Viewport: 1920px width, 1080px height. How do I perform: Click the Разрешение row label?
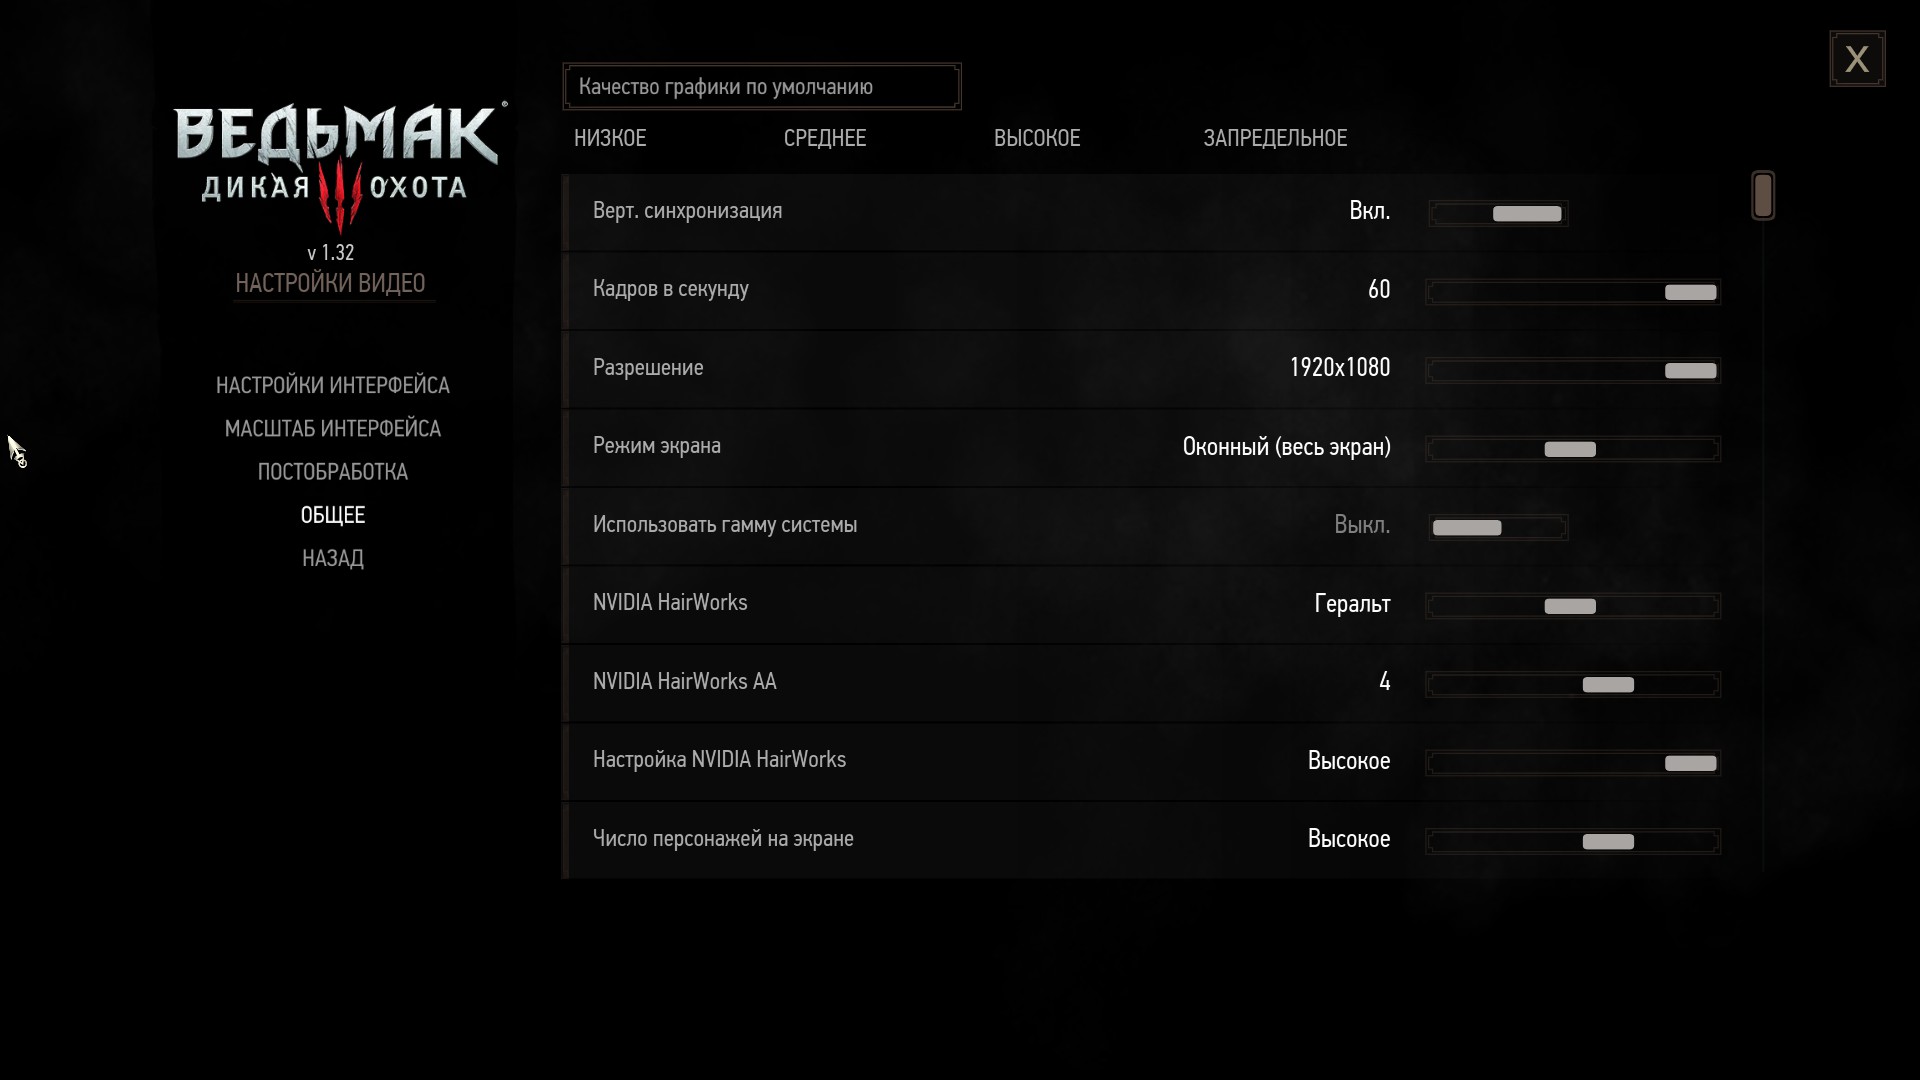click(648, 367)
